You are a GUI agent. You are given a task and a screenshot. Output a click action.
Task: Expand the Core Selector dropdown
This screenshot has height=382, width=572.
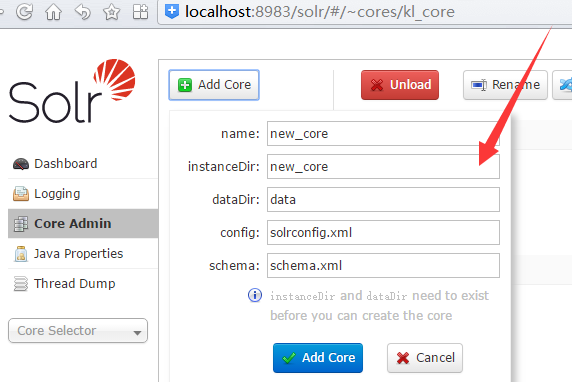click(x=78, y=331)
